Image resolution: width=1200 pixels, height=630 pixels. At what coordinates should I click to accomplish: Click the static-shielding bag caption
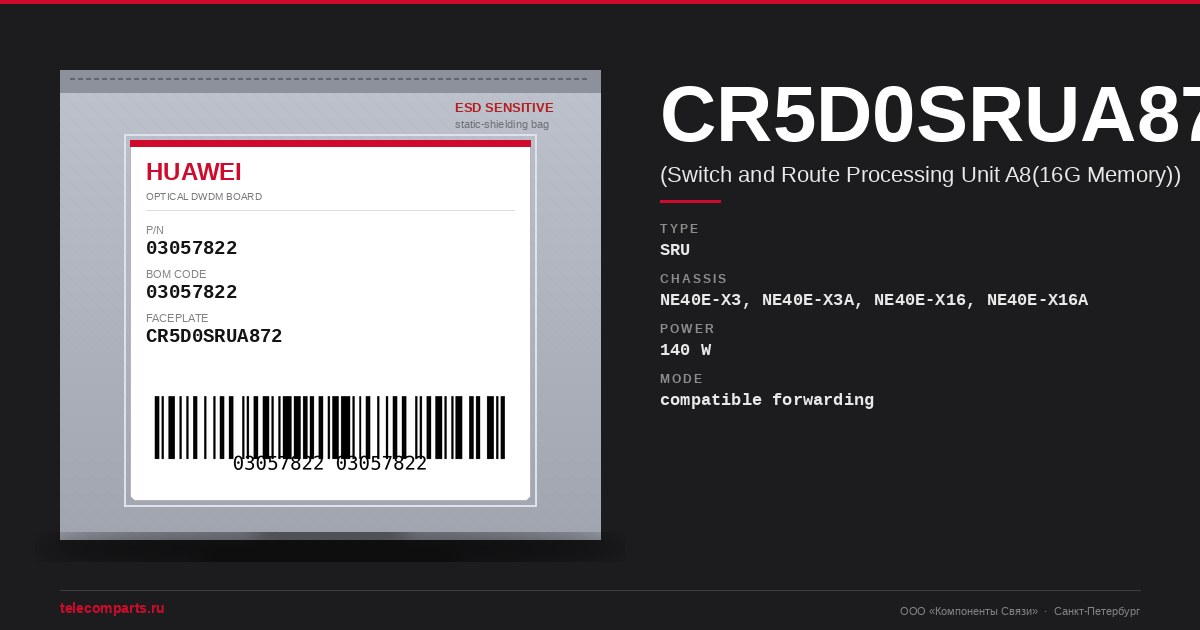[502, 125]
